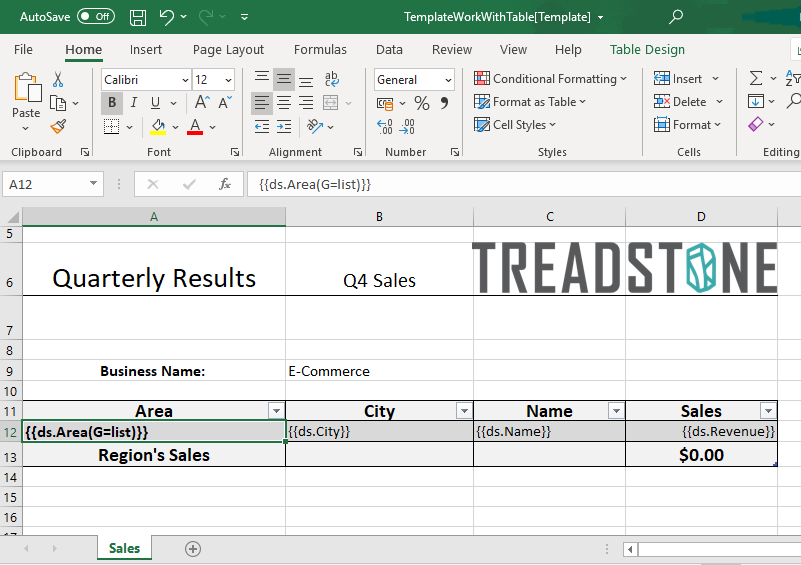
Task: Expand the Paste options arrow
Action: point(26,128)
